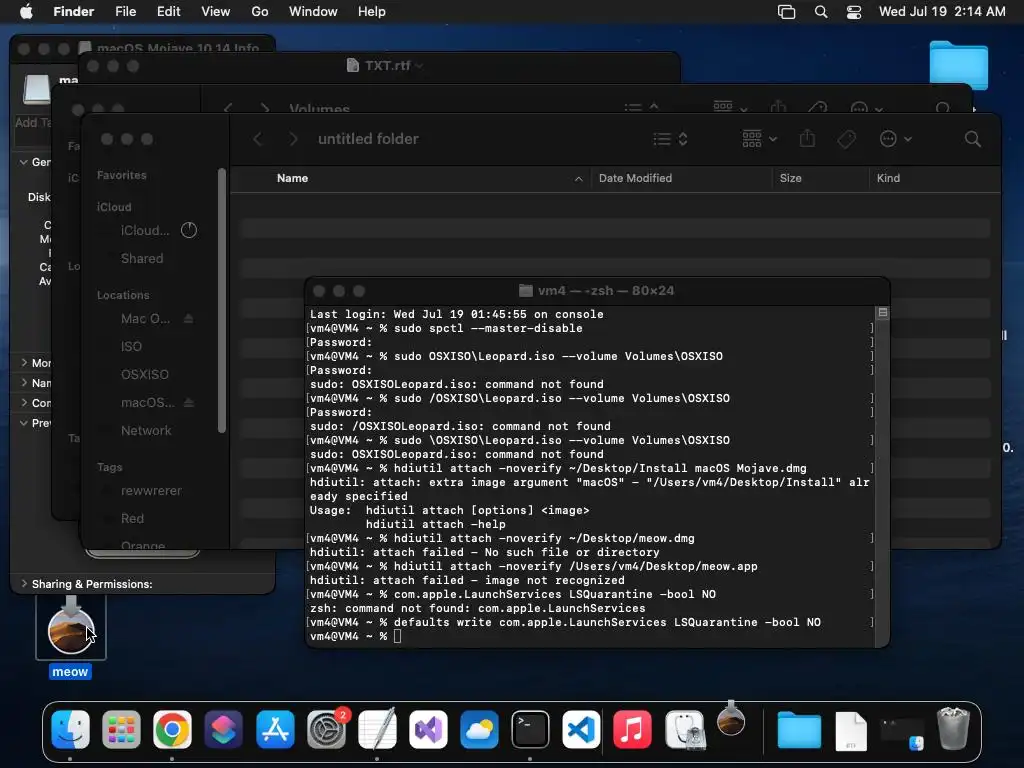
Task: Open the Edit menu
Action: pos(168,11)
